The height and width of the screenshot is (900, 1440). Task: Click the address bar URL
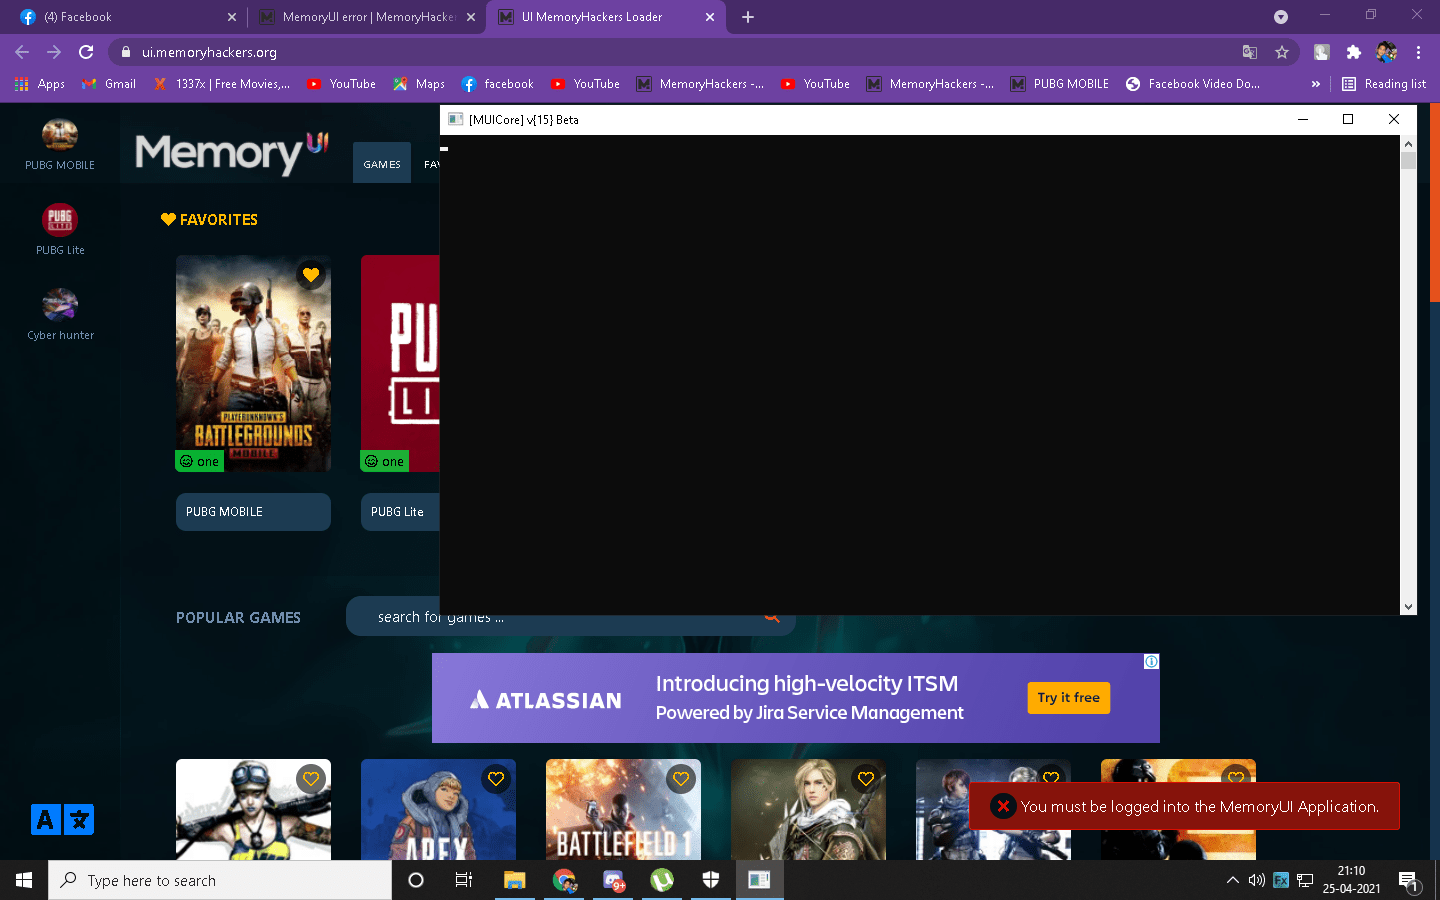click(x=209, y=52)
